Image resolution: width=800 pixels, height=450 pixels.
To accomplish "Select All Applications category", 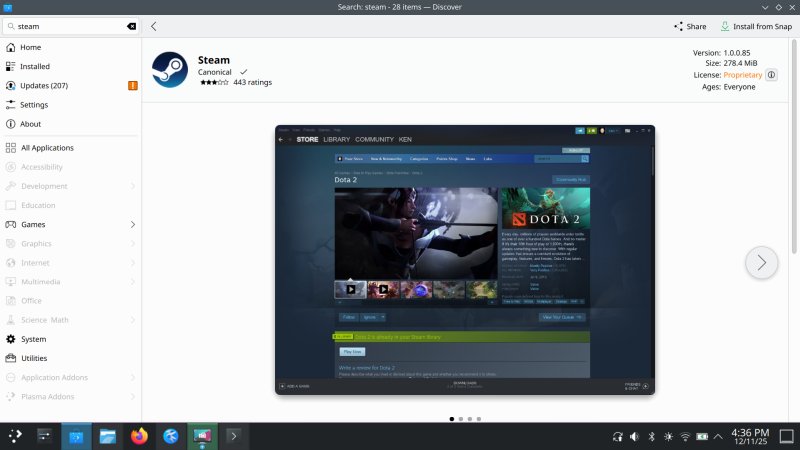I will click(71, 148).
